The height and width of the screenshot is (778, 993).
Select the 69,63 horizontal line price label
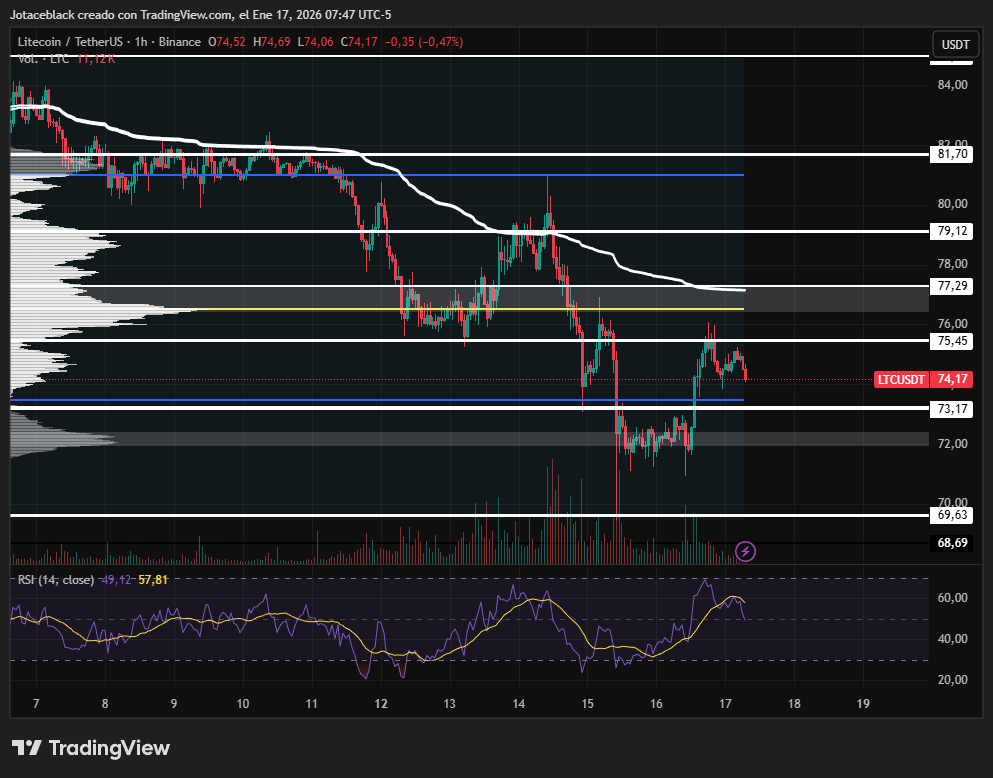(x=952, y=515)
